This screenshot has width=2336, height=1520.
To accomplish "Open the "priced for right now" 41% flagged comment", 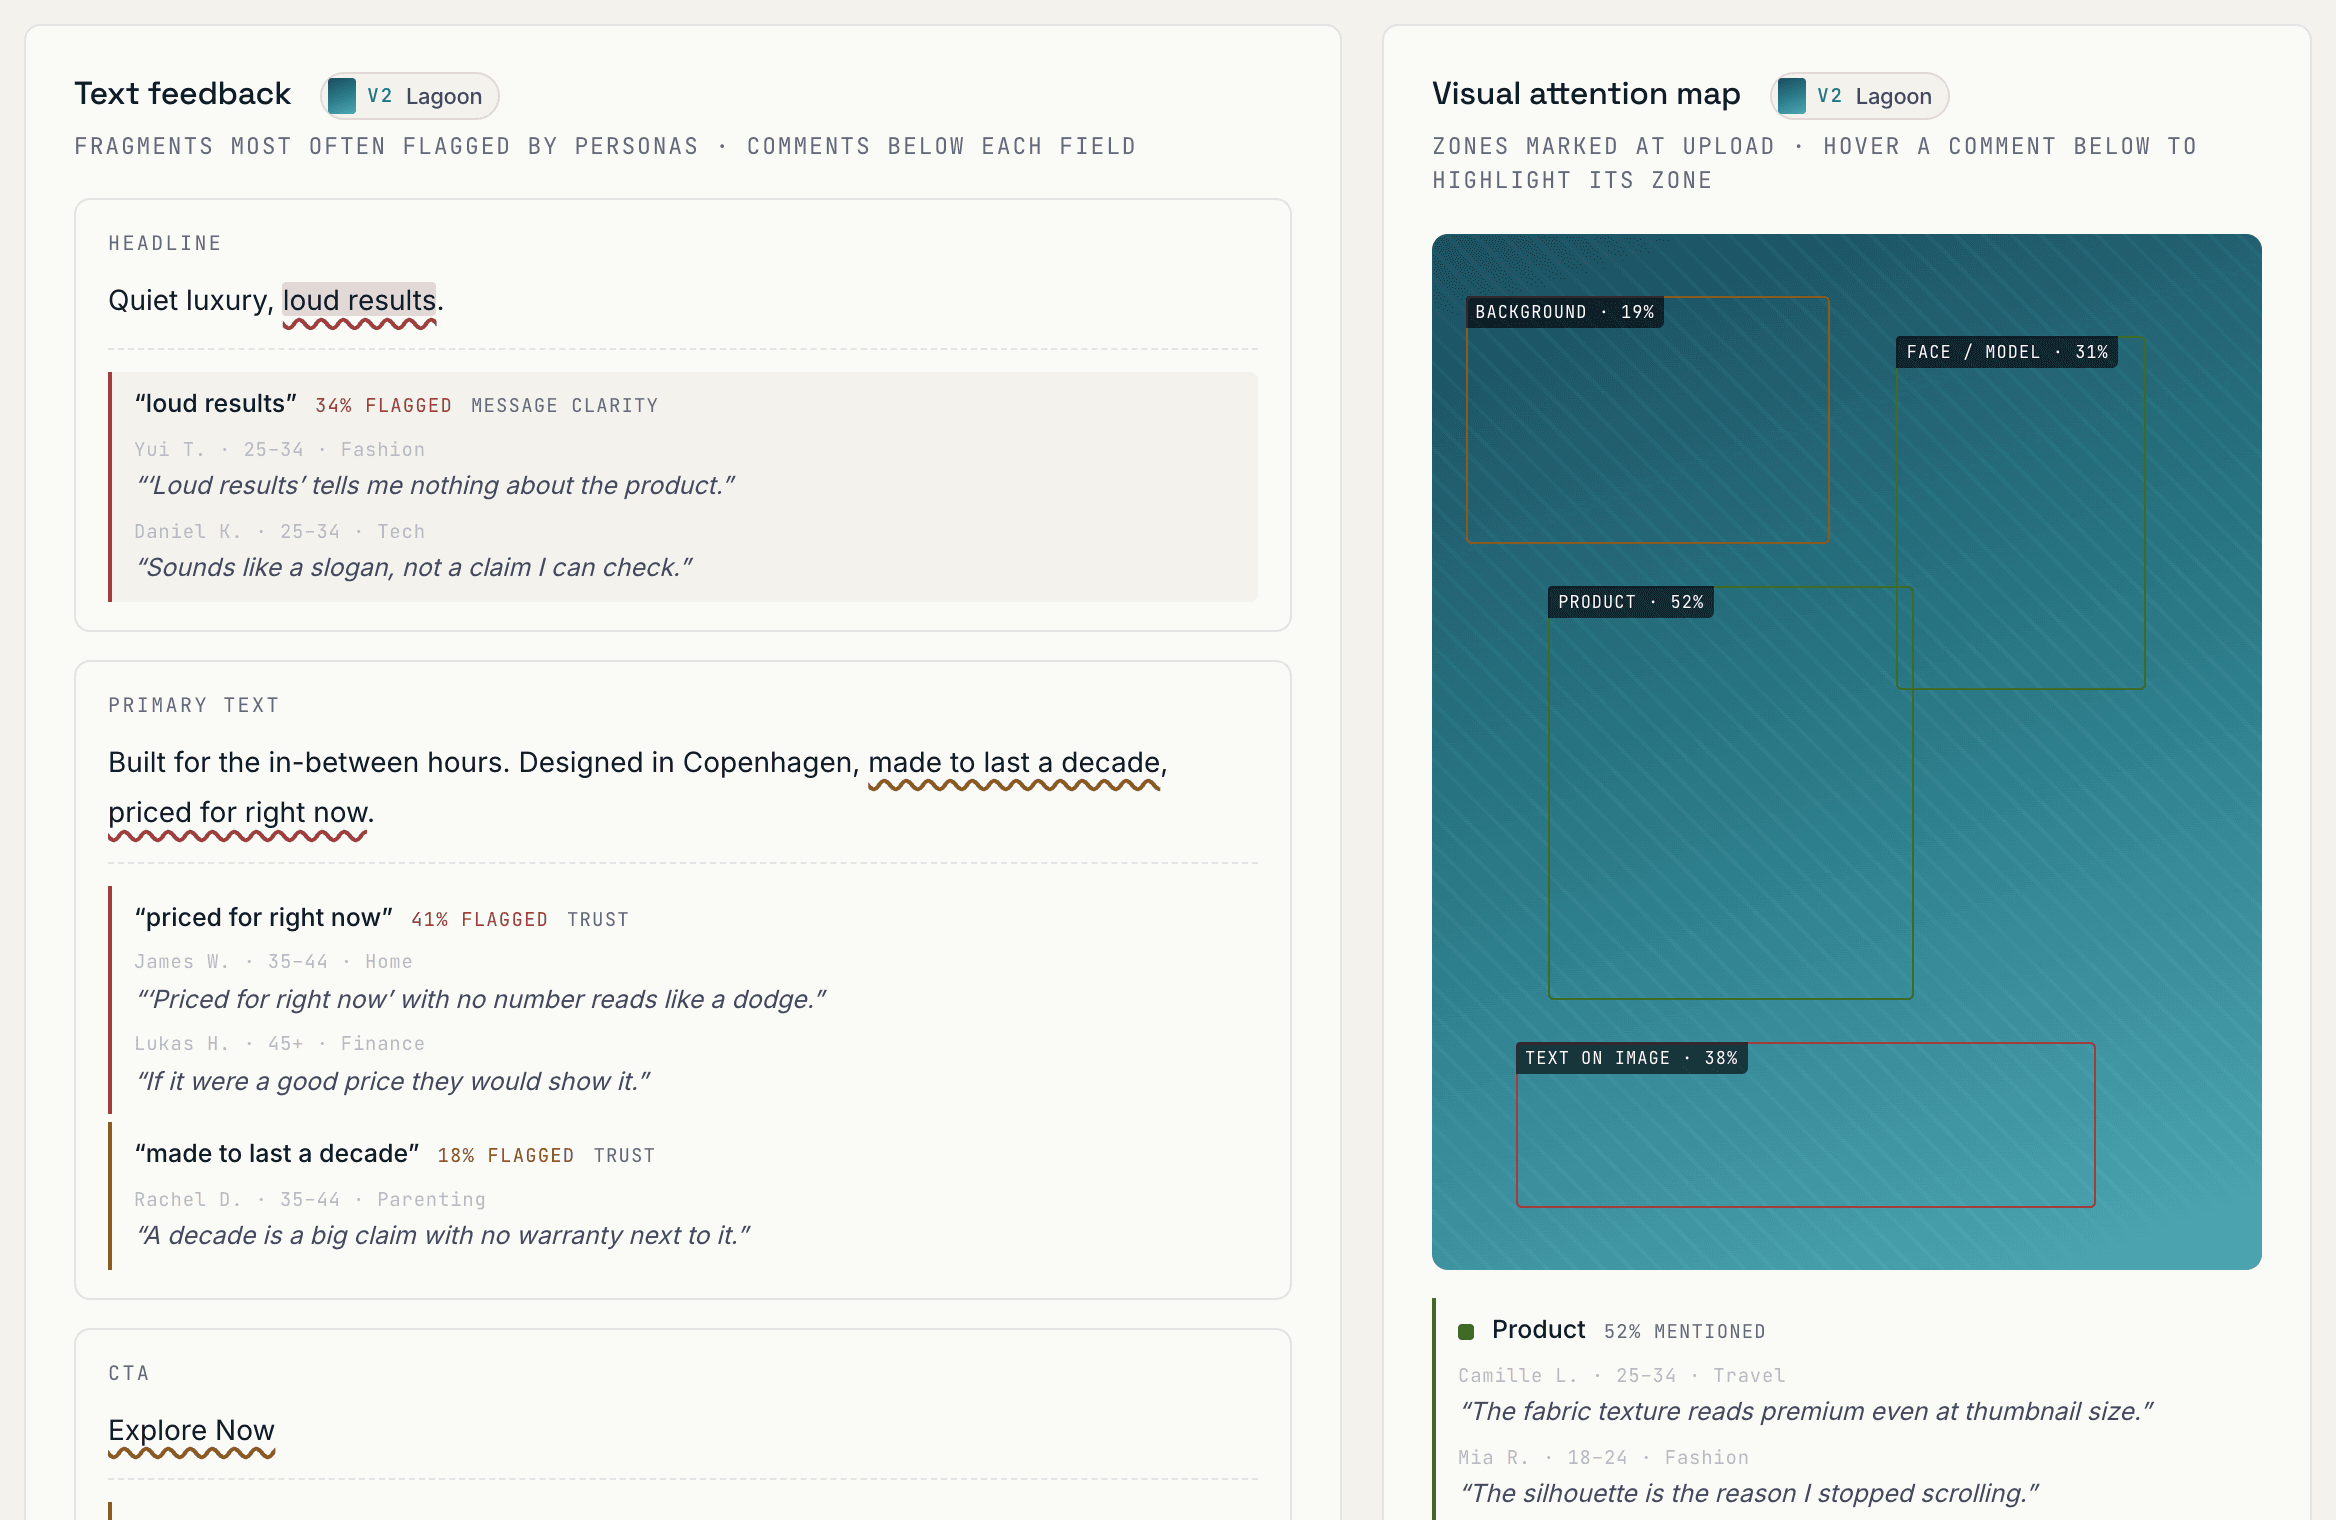I will coord(683,1000).
